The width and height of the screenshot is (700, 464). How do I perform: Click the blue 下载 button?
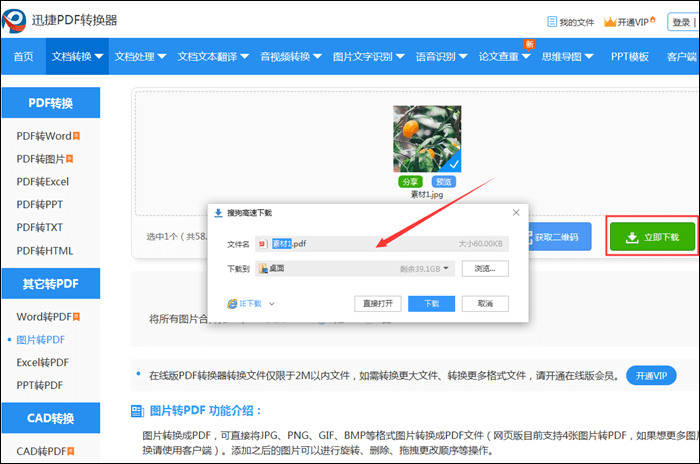point(431,304)
